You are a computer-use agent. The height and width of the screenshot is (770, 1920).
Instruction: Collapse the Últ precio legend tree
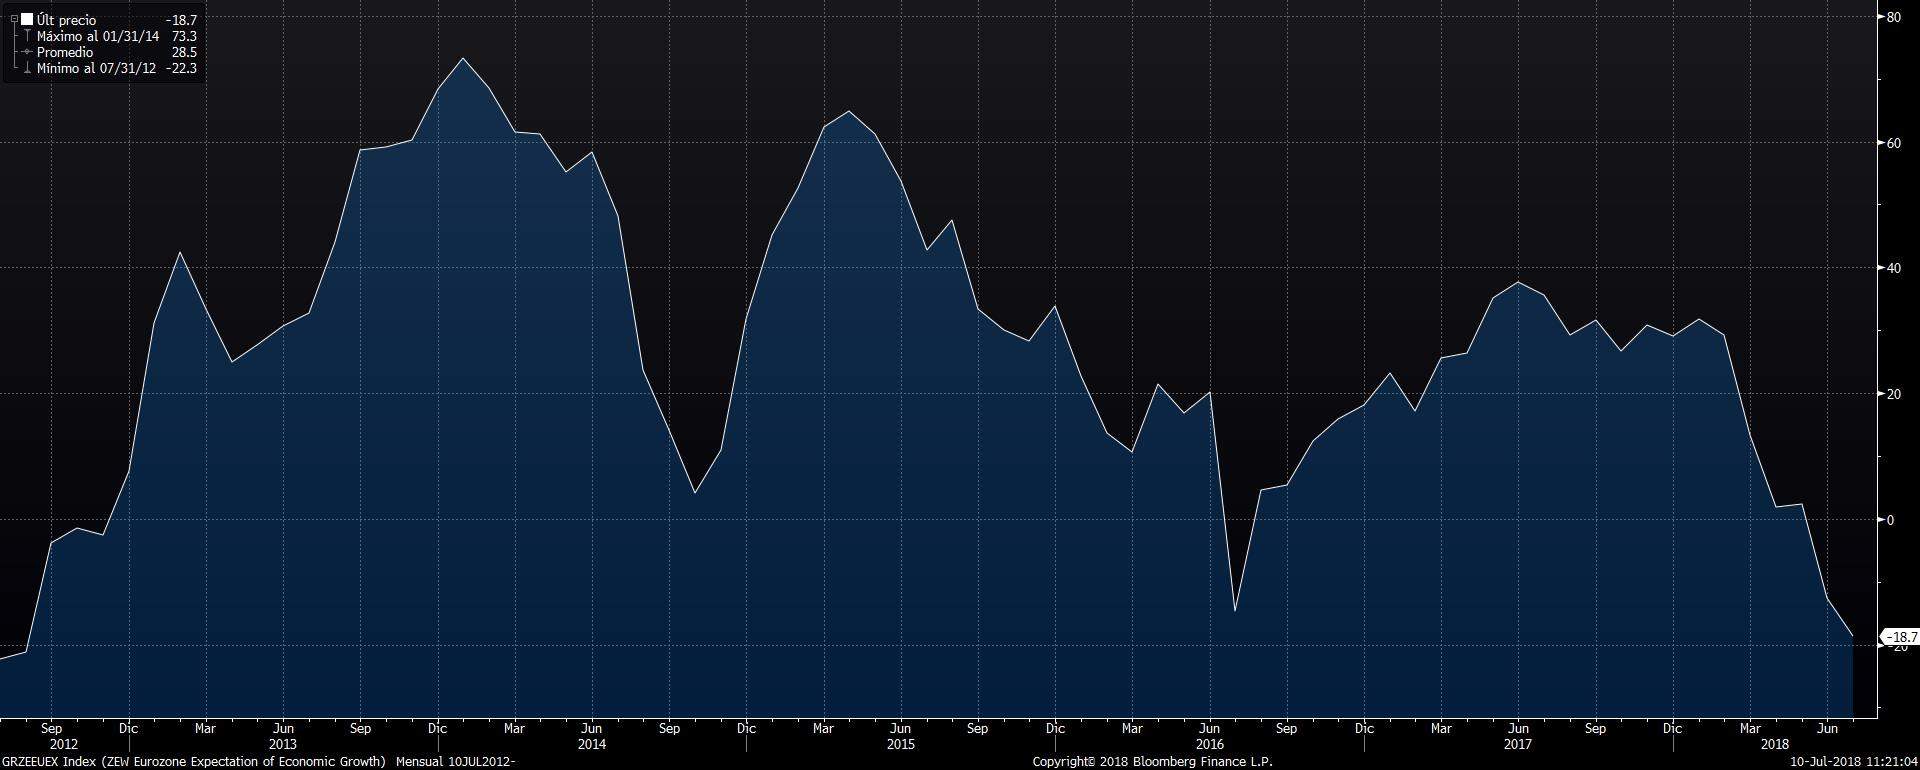[14, 19]
